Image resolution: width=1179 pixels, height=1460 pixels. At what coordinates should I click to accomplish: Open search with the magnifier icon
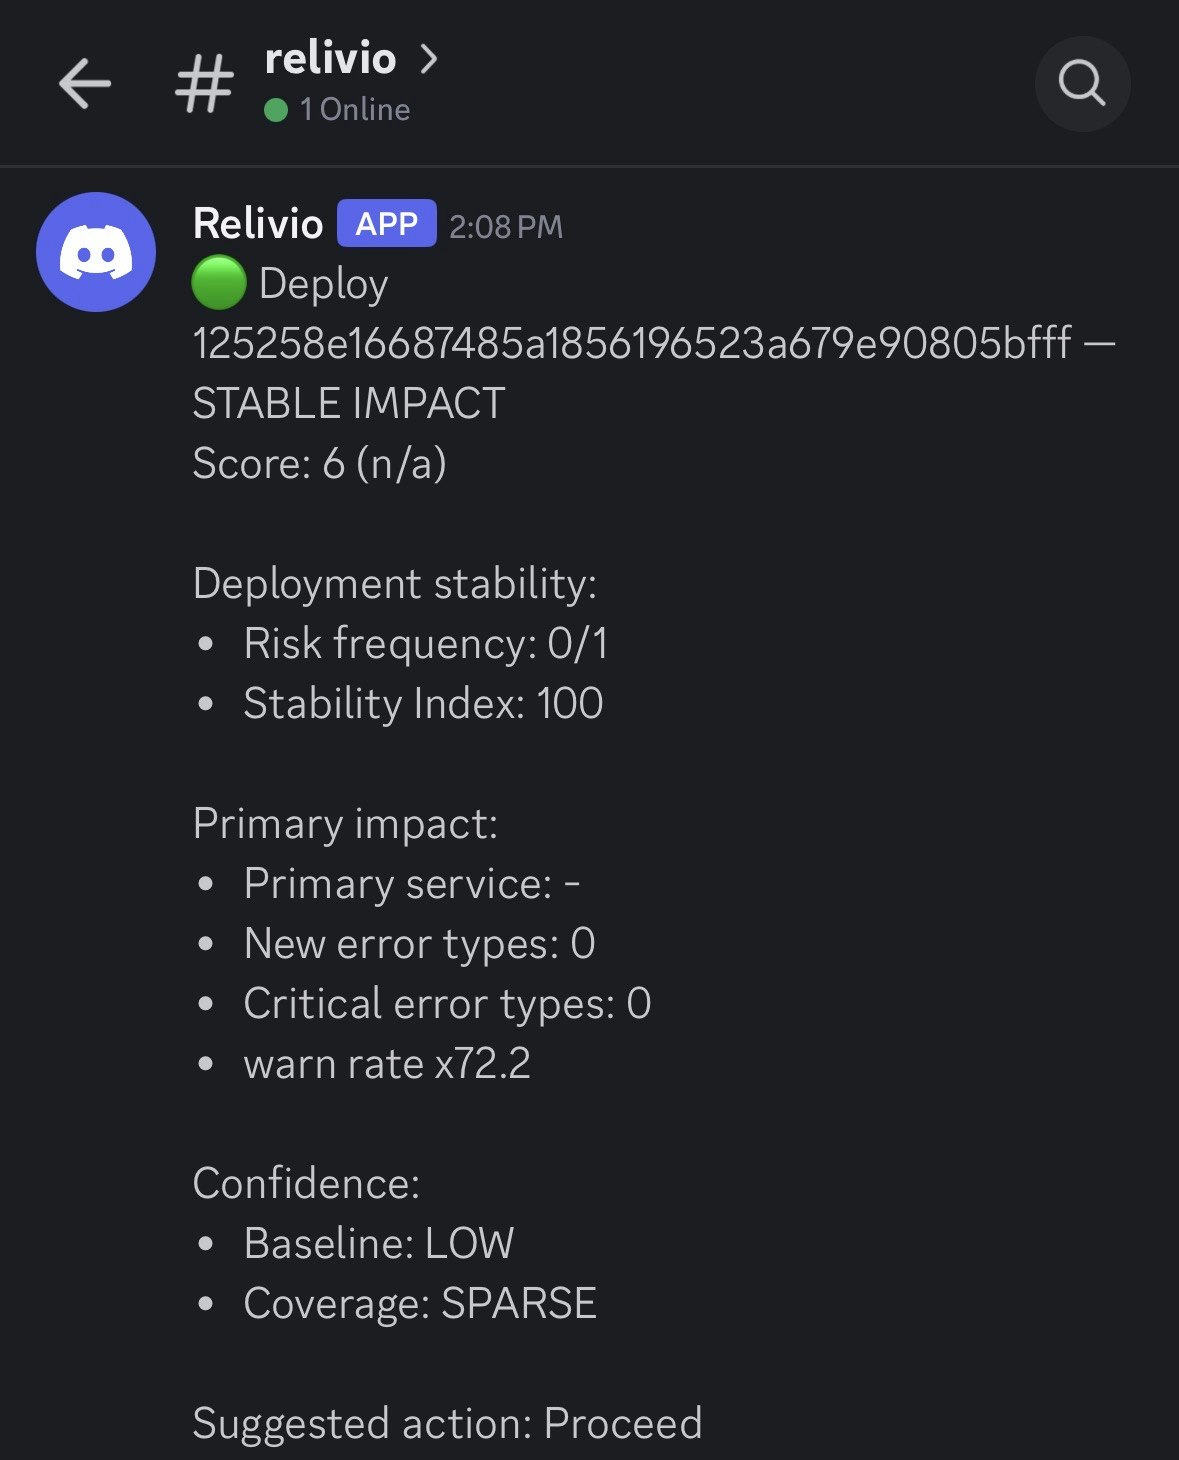[x=1083, y=84]
